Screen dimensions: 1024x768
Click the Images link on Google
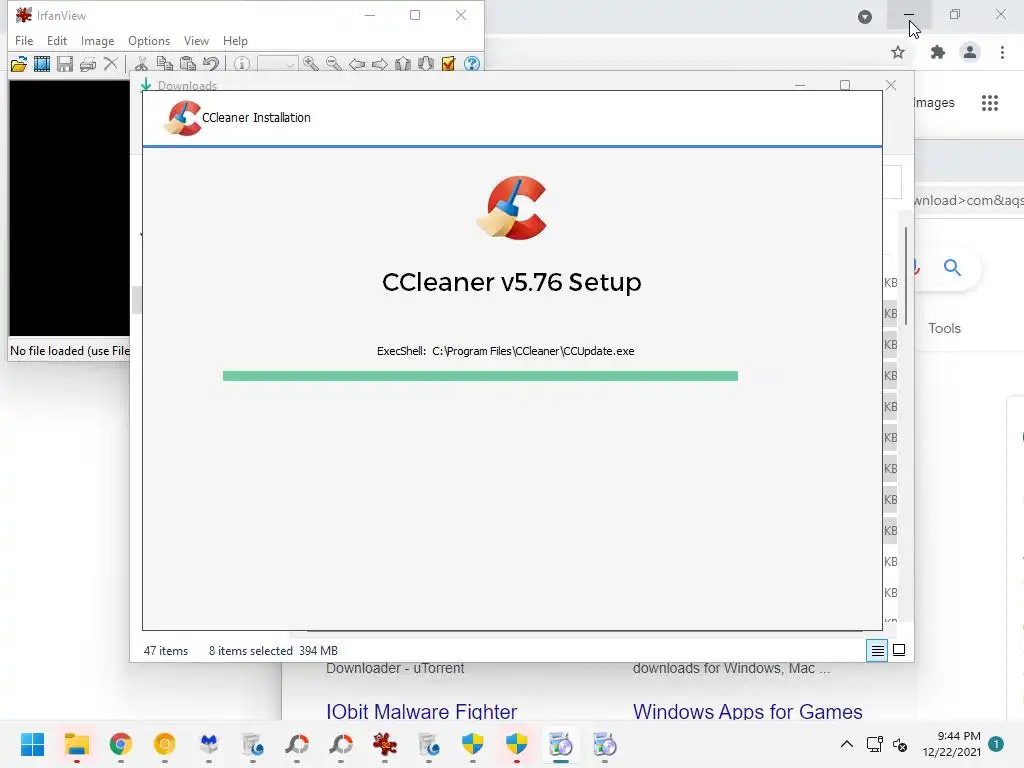point(934,103)
